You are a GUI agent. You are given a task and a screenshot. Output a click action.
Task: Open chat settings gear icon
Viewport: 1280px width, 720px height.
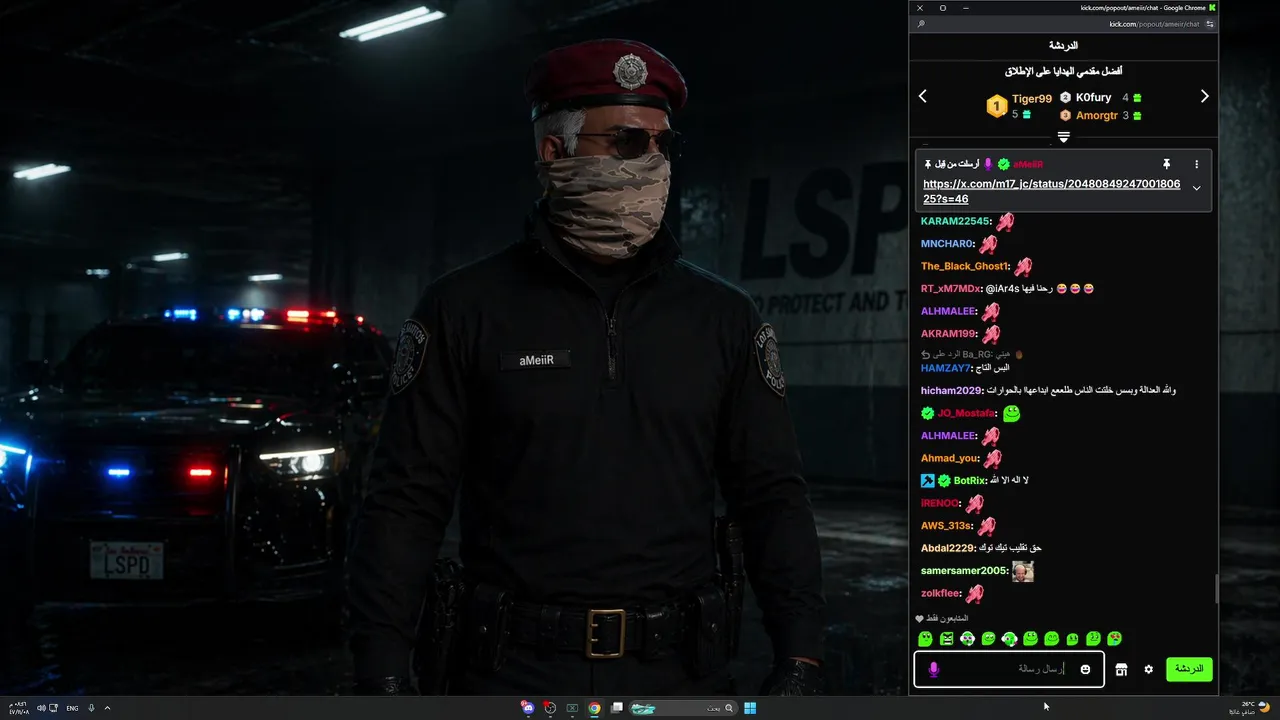1149,669
